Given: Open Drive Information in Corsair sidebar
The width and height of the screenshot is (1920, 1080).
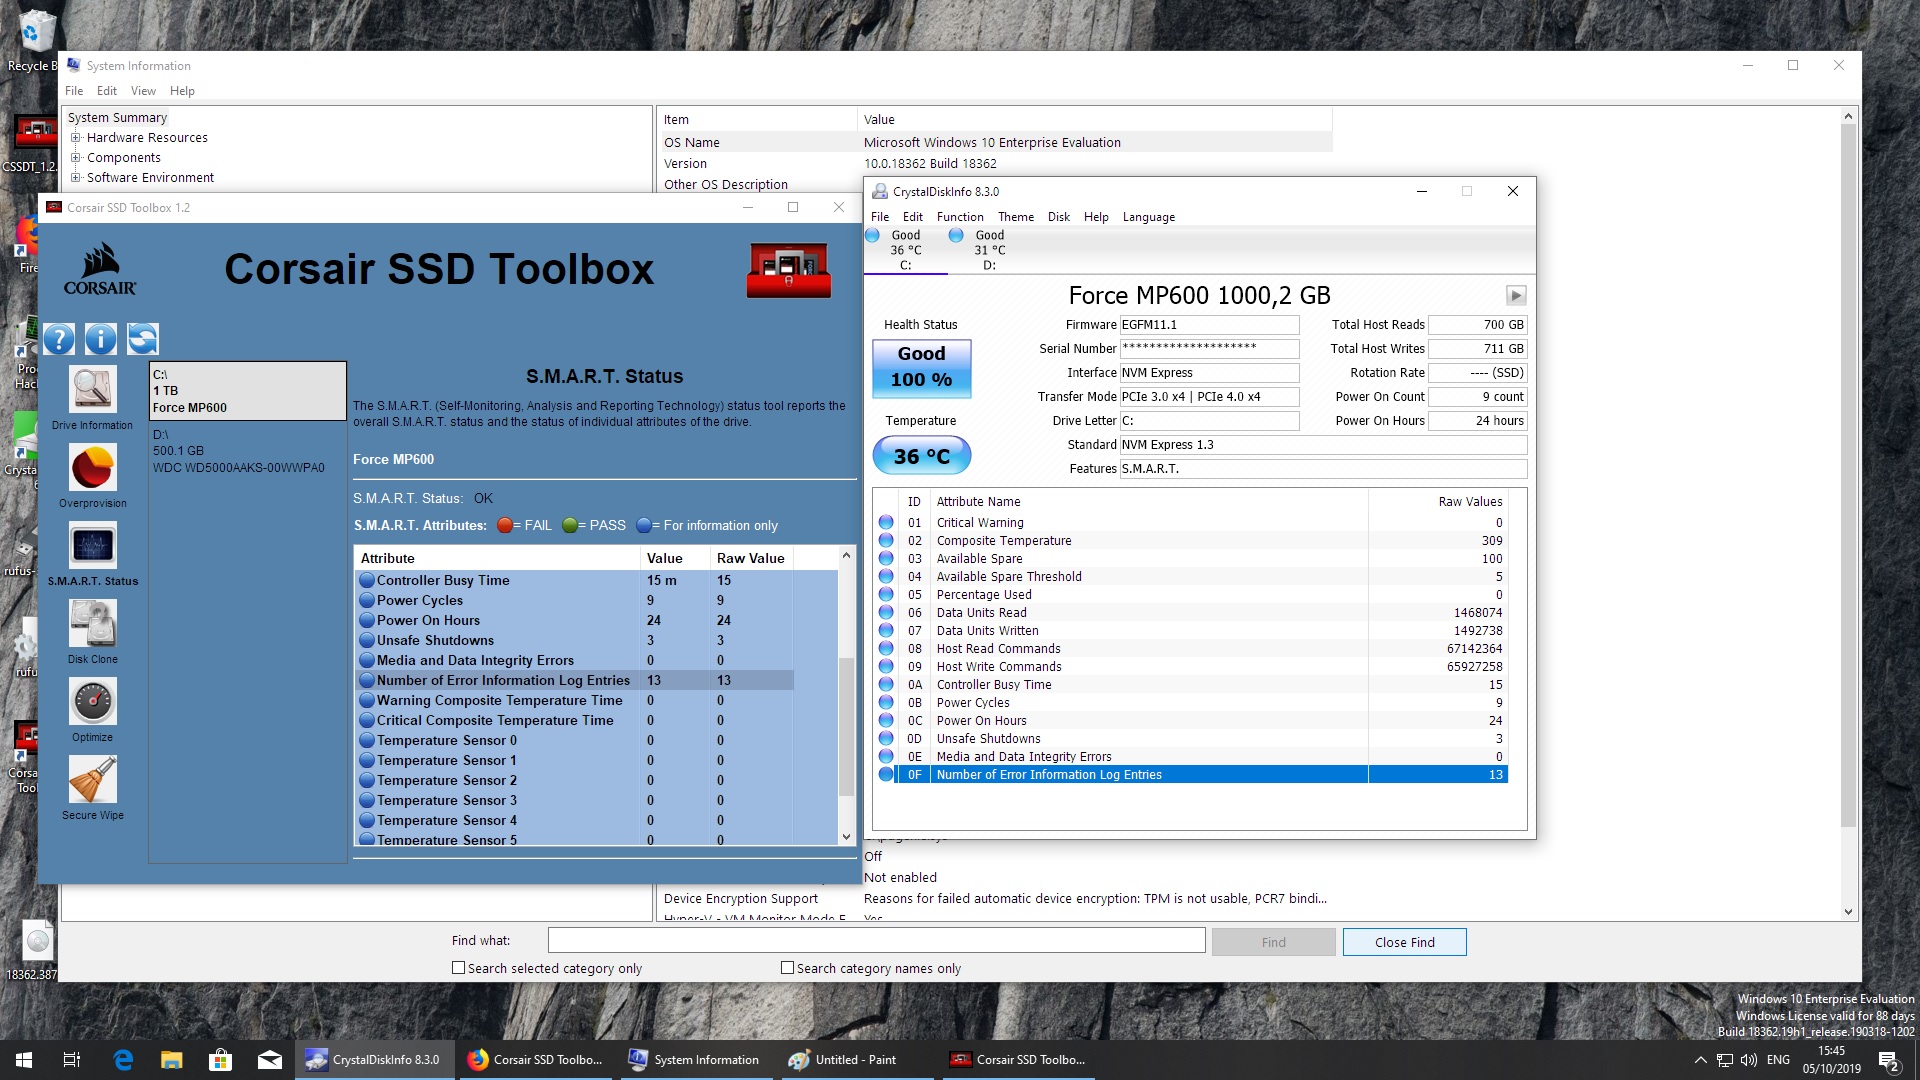Looking at the screenshot, I should pyautogui.click(x=92, y=390).
